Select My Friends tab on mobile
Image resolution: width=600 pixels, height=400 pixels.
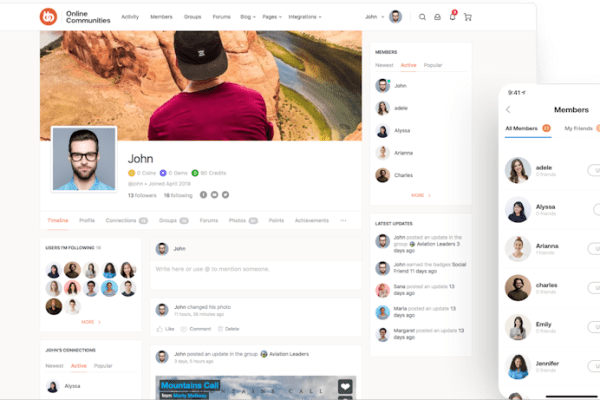[582, 128]
